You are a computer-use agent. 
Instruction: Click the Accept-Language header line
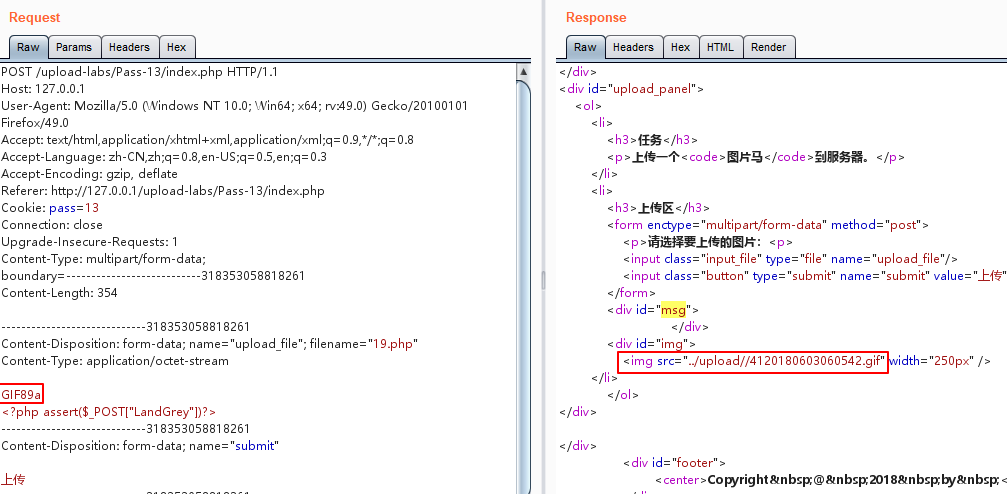pos(164,157)
